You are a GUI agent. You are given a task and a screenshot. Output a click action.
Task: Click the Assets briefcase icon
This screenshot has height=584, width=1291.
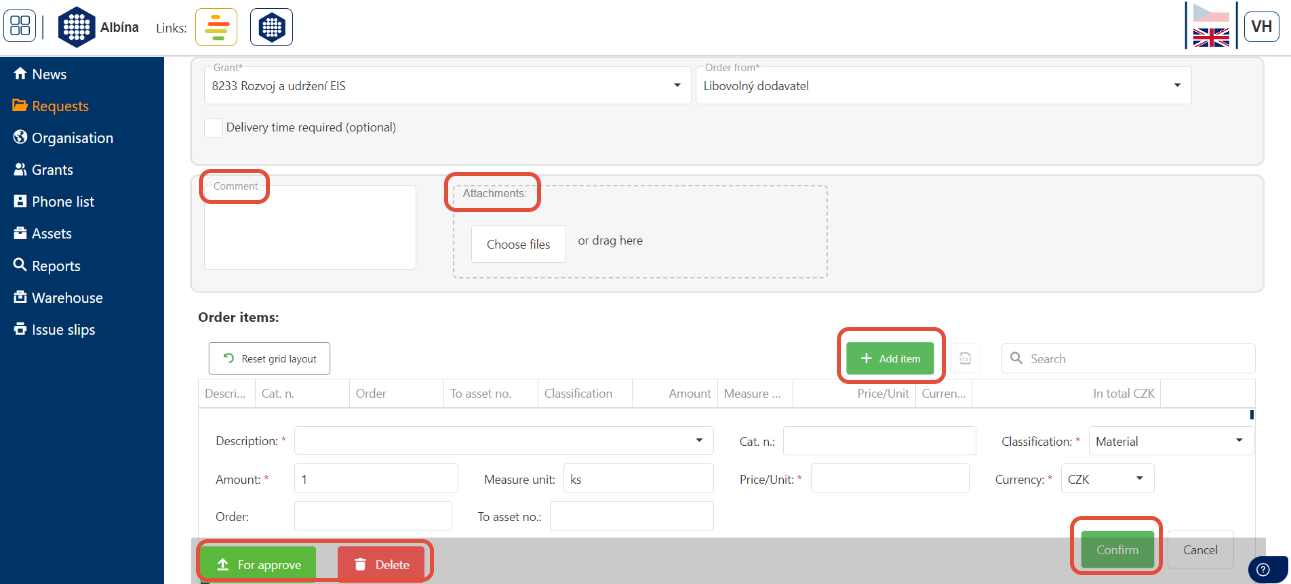point(20,233)
